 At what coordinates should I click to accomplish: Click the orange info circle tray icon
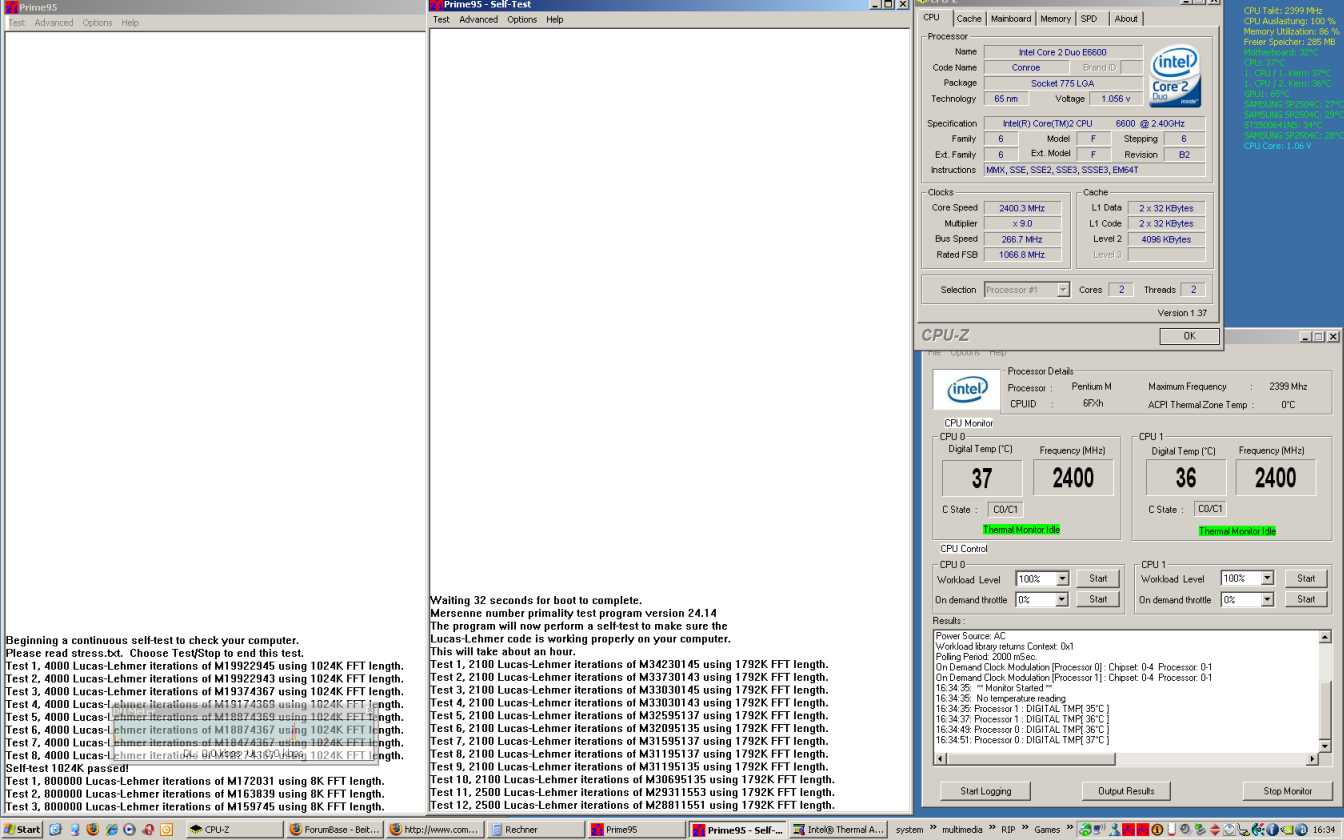coord(1157,829)
